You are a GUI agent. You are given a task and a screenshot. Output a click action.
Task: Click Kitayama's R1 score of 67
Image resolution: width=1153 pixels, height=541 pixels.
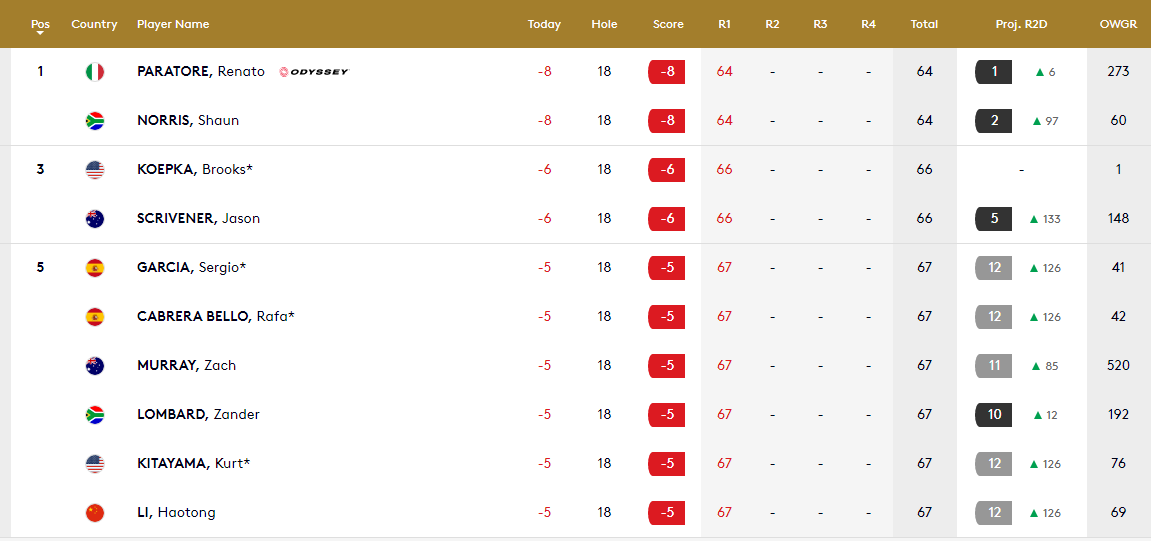[x=724, y=464]
